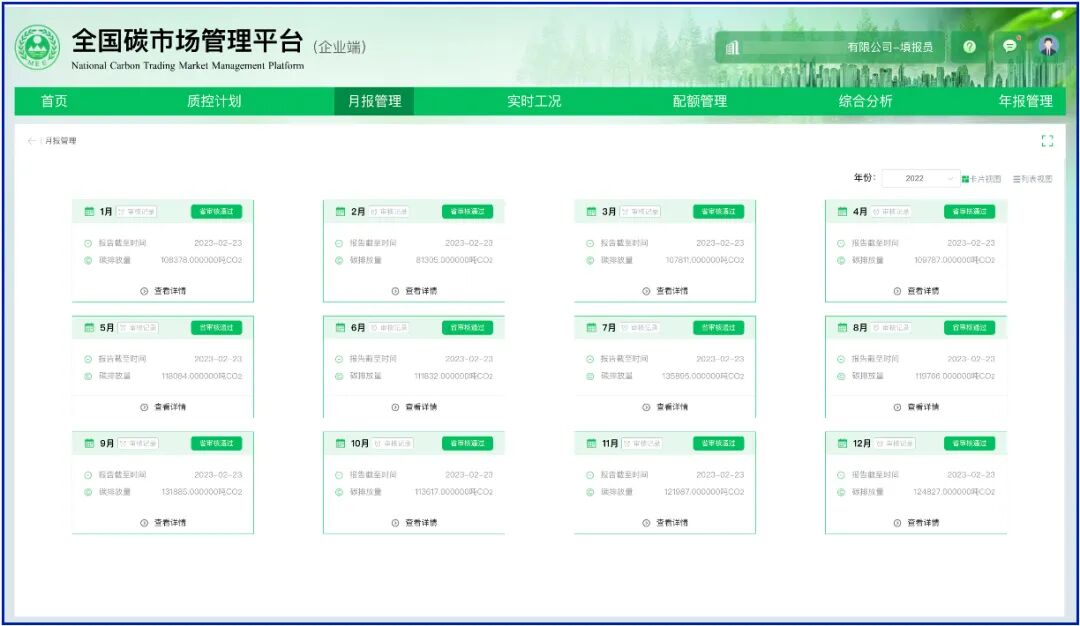Click the details arrow icon on the 8月 card

[897, 407]
